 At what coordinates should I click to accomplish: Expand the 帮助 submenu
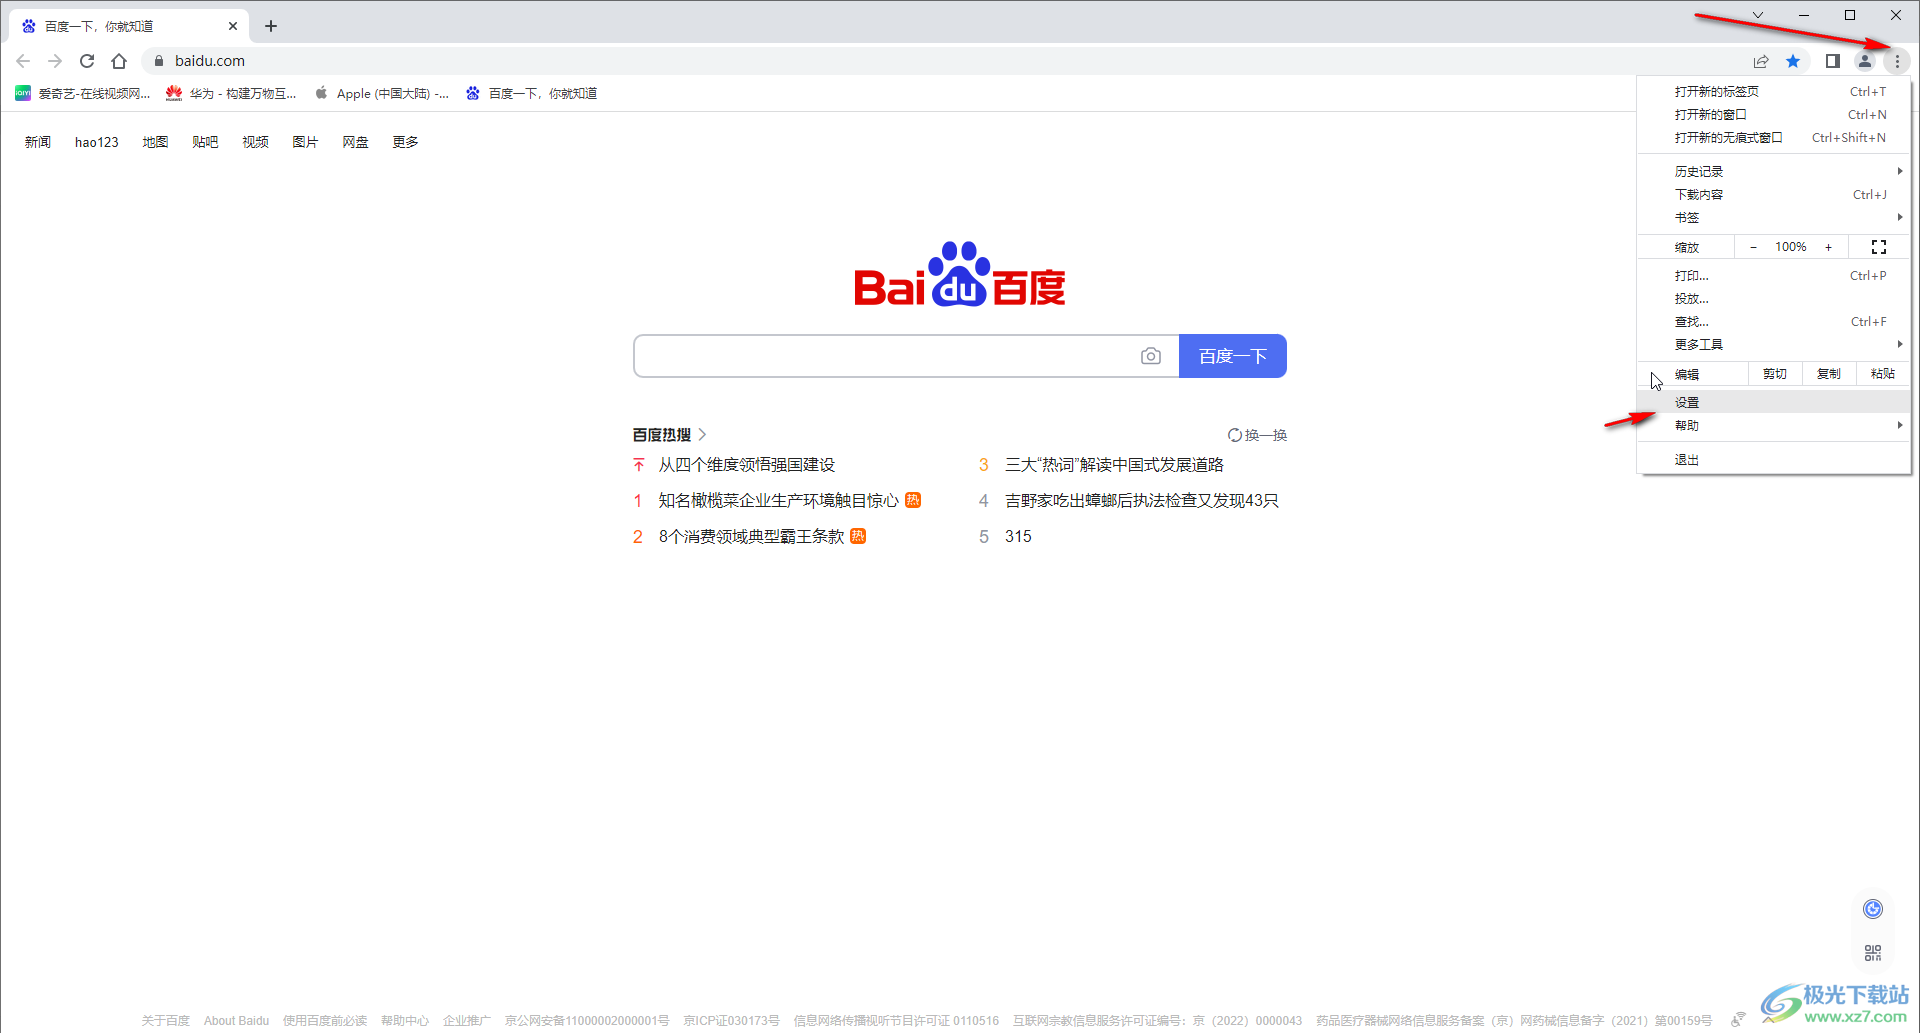tap(1774, 425)
